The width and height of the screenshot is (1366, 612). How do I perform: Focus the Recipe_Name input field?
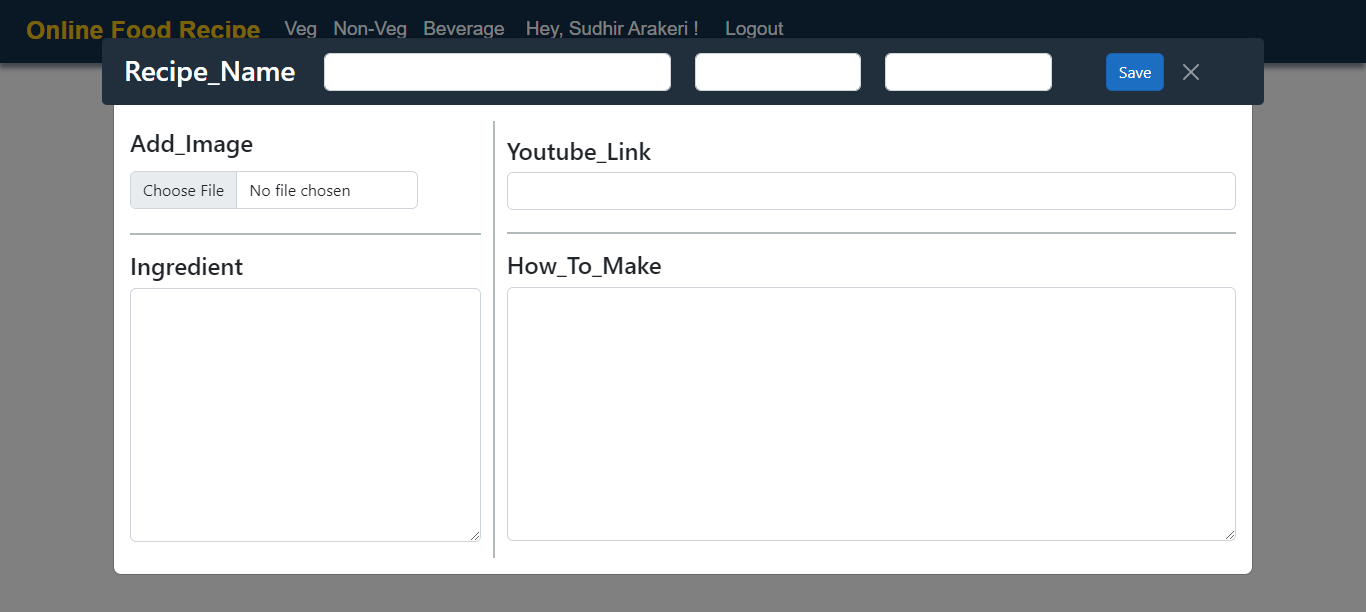pos(497,72)
